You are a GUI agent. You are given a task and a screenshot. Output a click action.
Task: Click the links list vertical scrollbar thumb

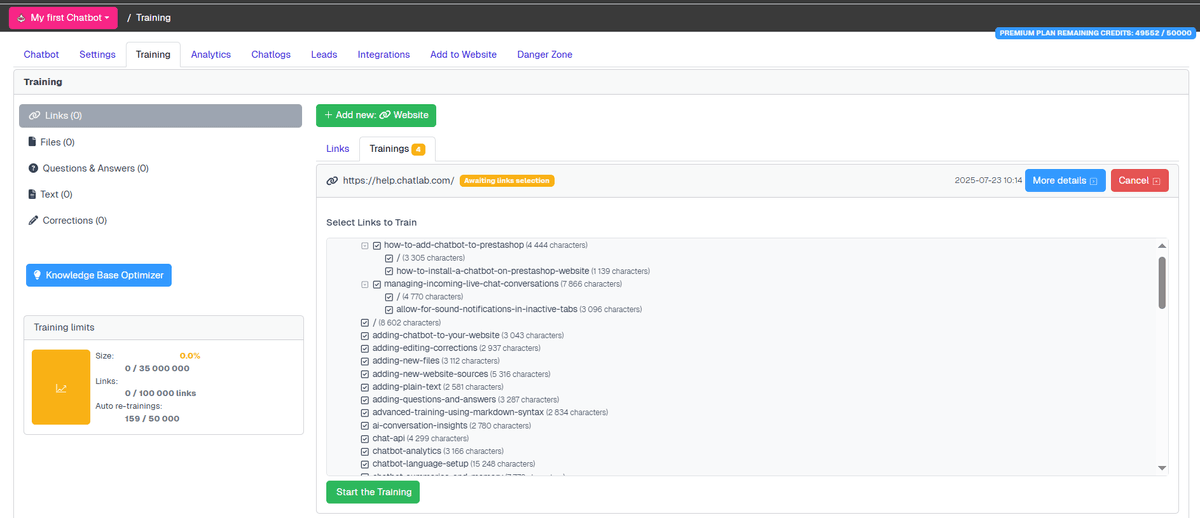tap(1161, 282)
